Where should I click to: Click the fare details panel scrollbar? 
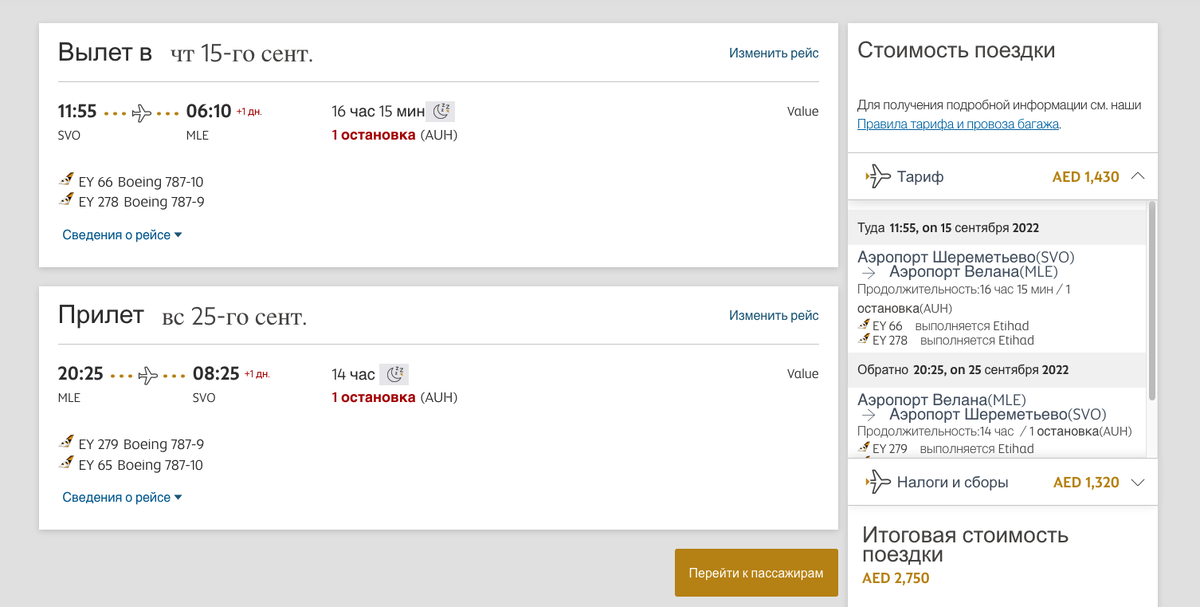click(1152, 300)
